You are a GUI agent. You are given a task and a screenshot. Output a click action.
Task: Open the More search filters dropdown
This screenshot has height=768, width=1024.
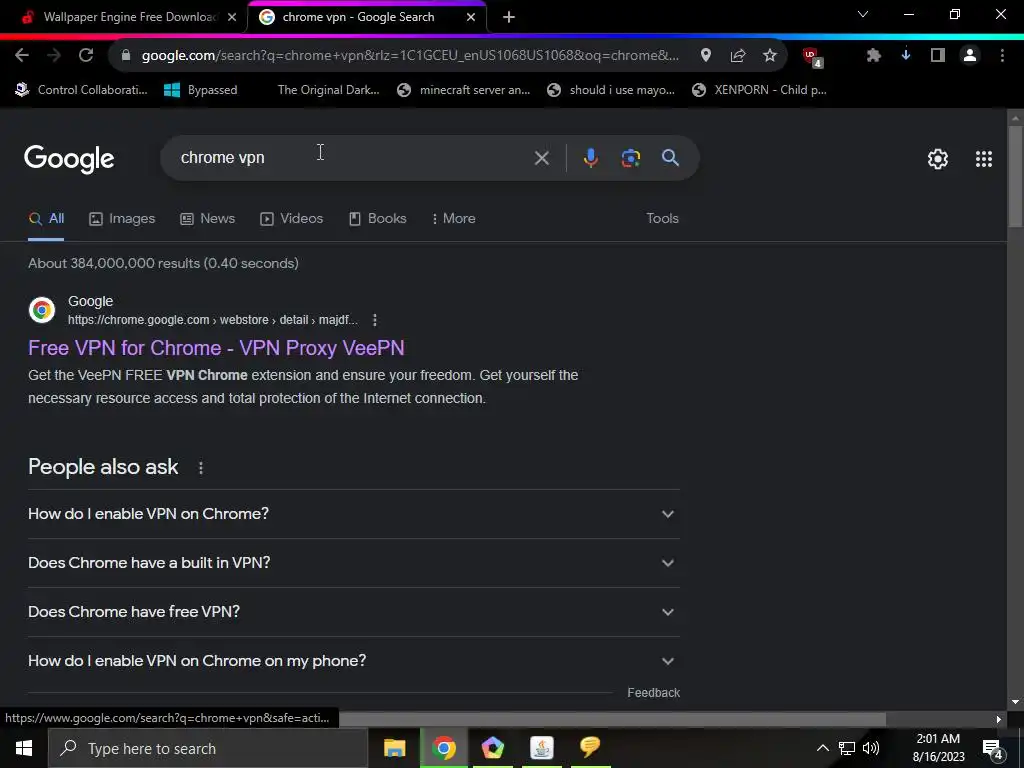pyautogui.click(x=453, y=219)
